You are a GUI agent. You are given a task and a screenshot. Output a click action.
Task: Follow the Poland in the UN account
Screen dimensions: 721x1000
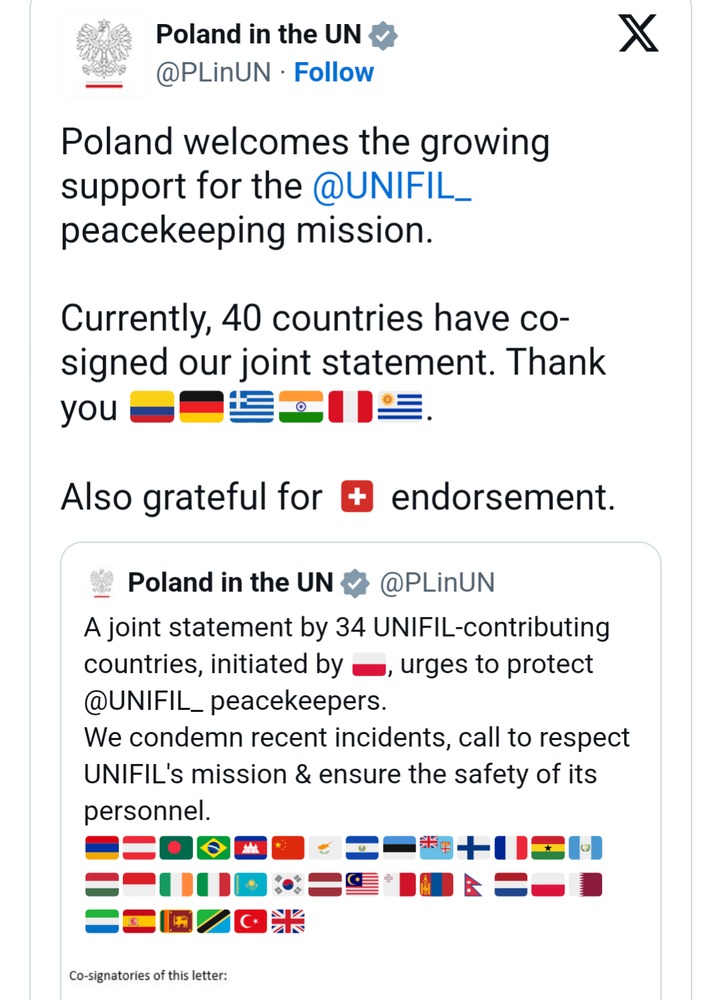point(333,73)
